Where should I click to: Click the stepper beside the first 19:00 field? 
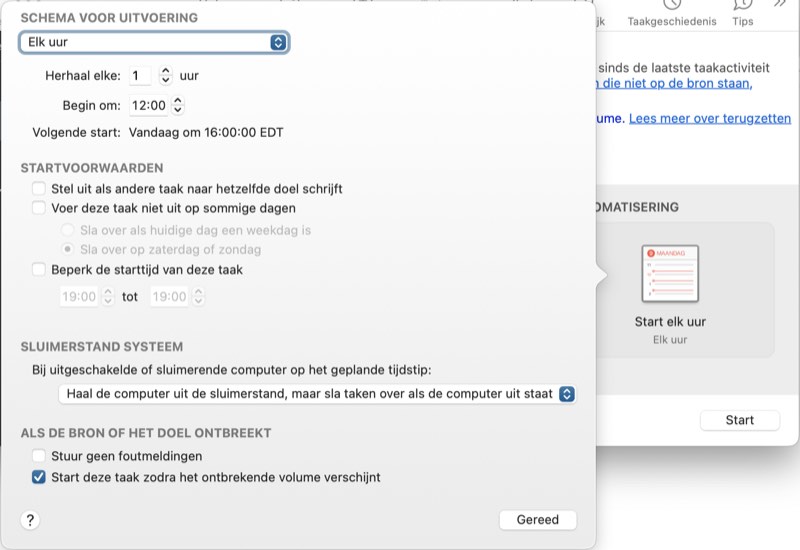(108, 296)
